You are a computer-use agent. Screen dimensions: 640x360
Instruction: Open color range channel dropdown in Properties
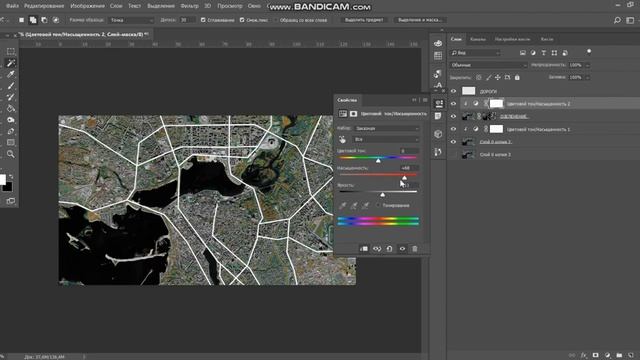point(387,140)
